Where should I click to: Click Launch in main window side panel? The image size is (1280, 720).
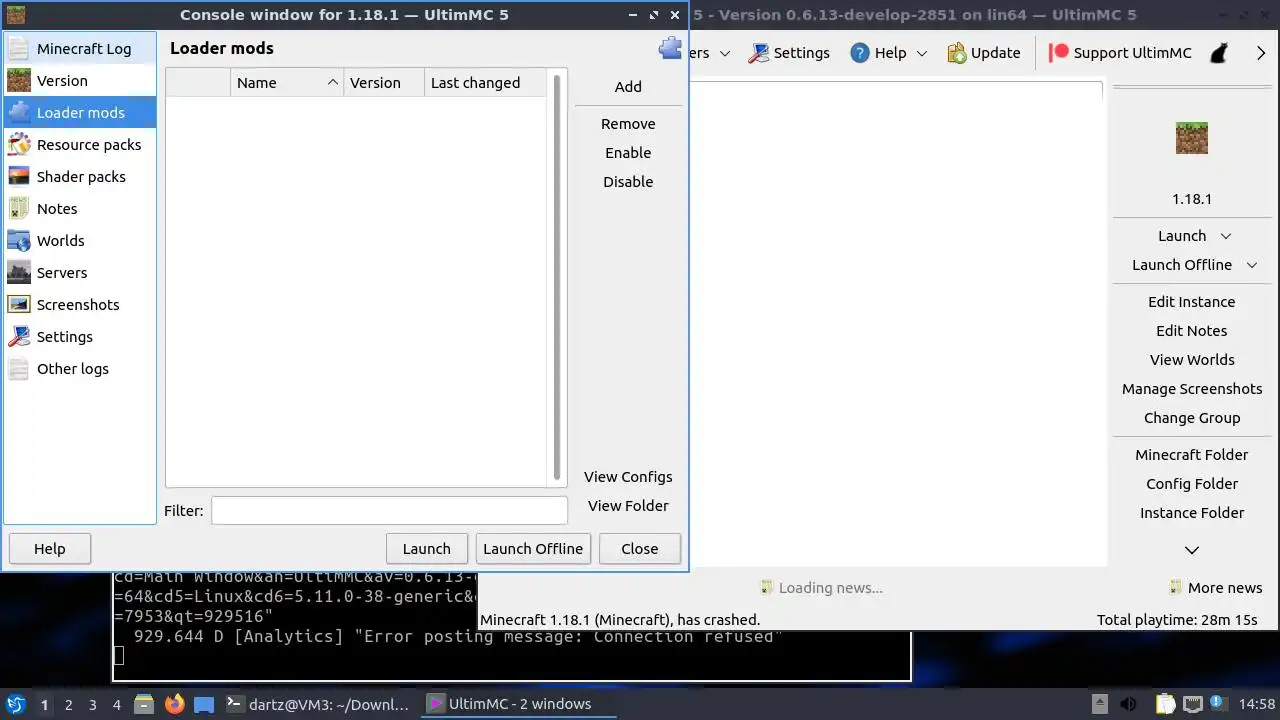click(x=1182, y=236)
